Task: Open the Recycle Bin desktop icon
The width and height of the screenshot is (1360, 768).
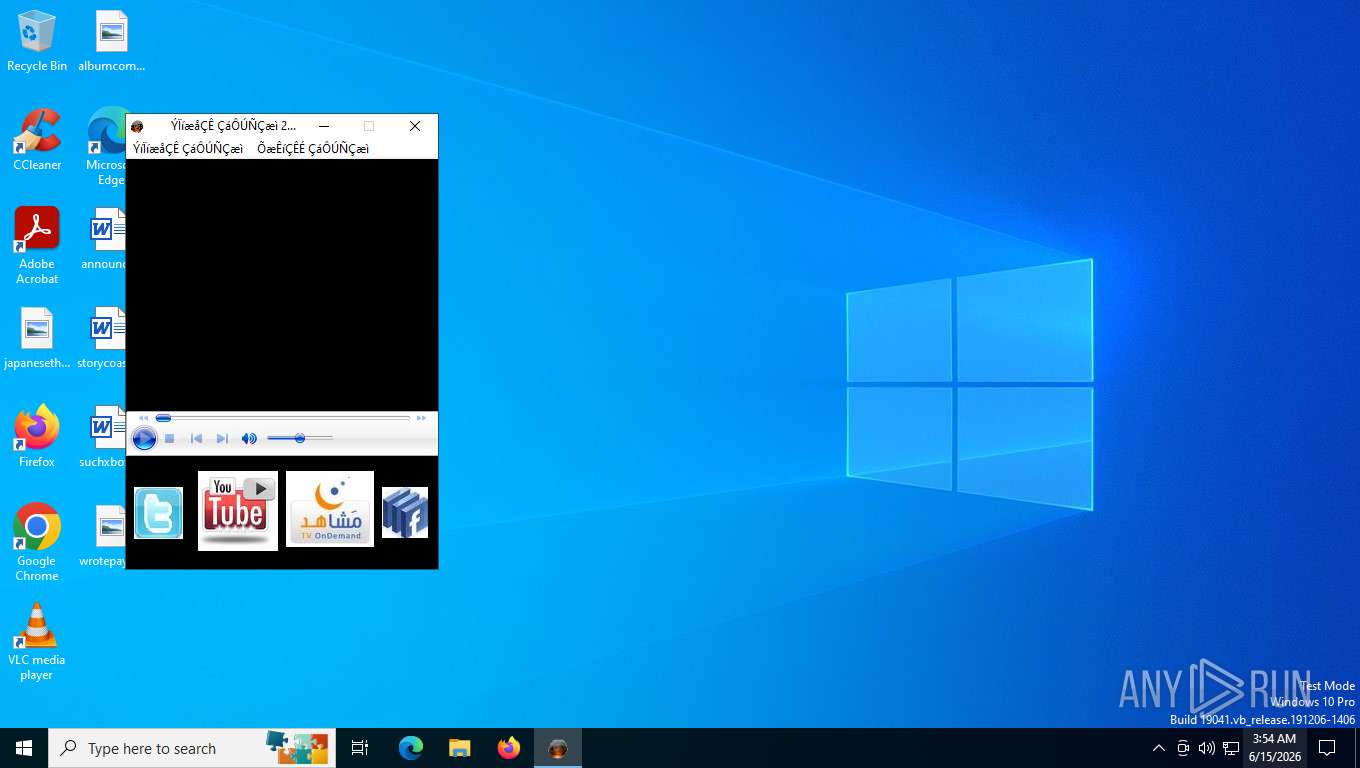Action: tap(37, 41)
